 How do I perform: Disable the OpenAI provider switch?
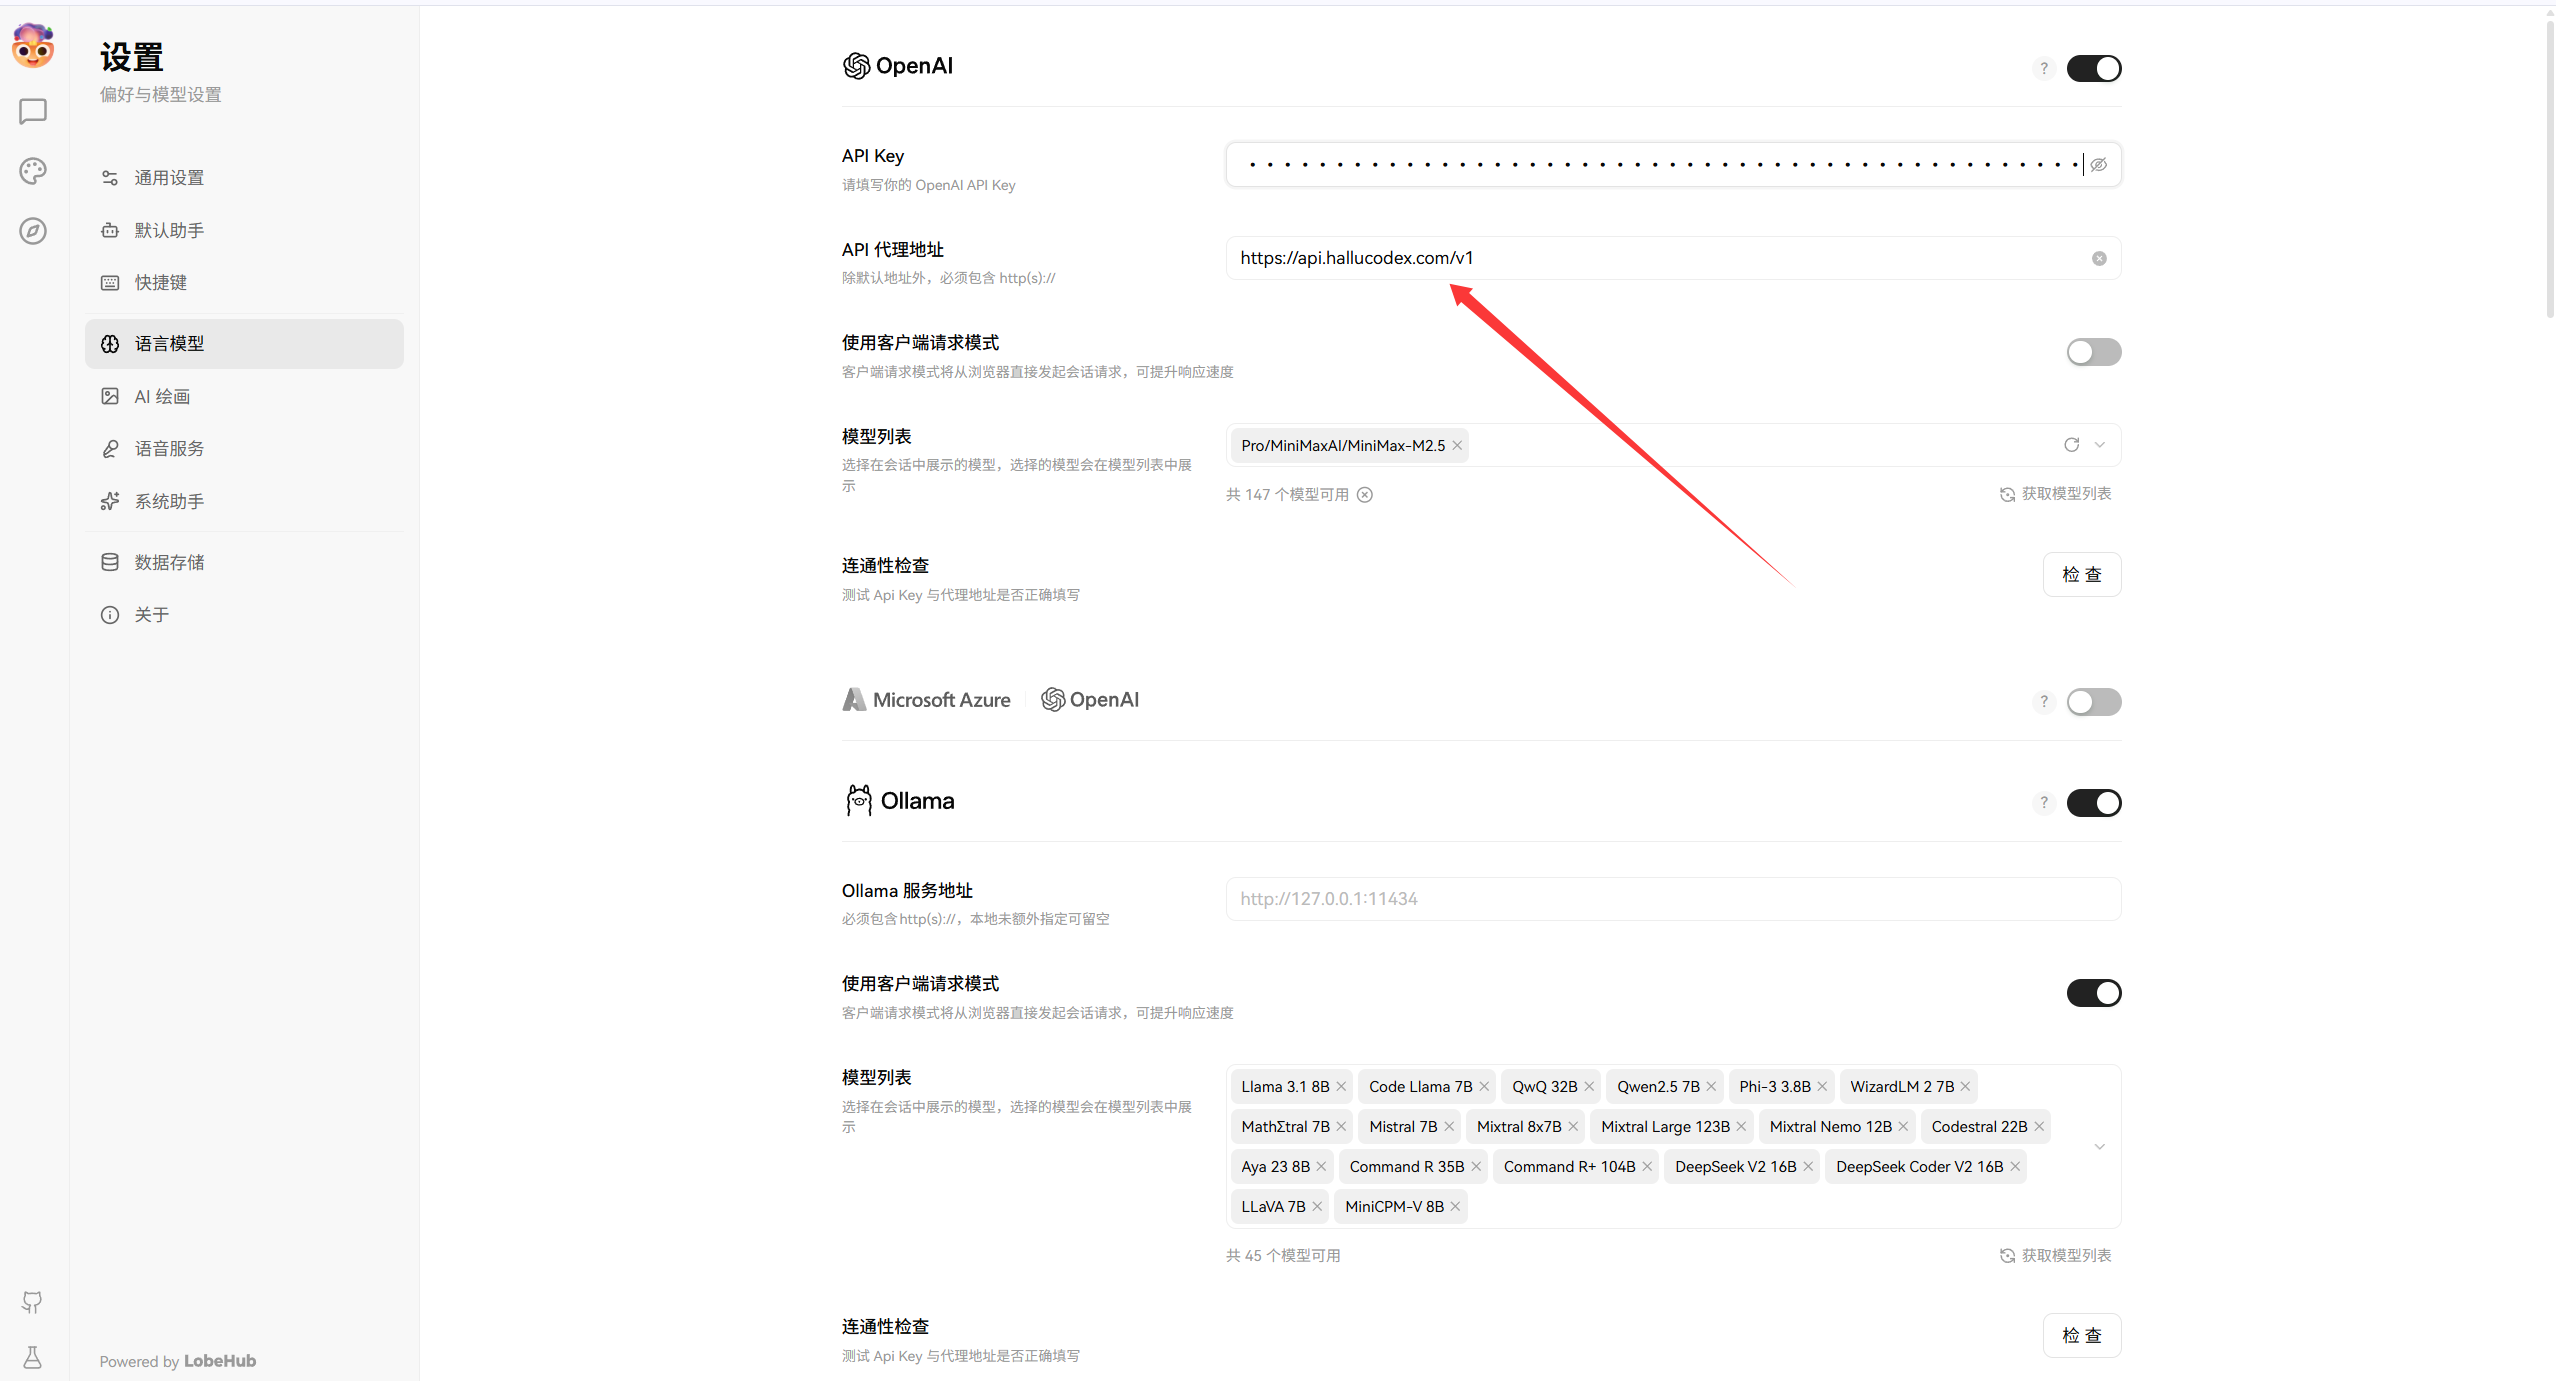pyautogui.click(x=2093, y=68)
